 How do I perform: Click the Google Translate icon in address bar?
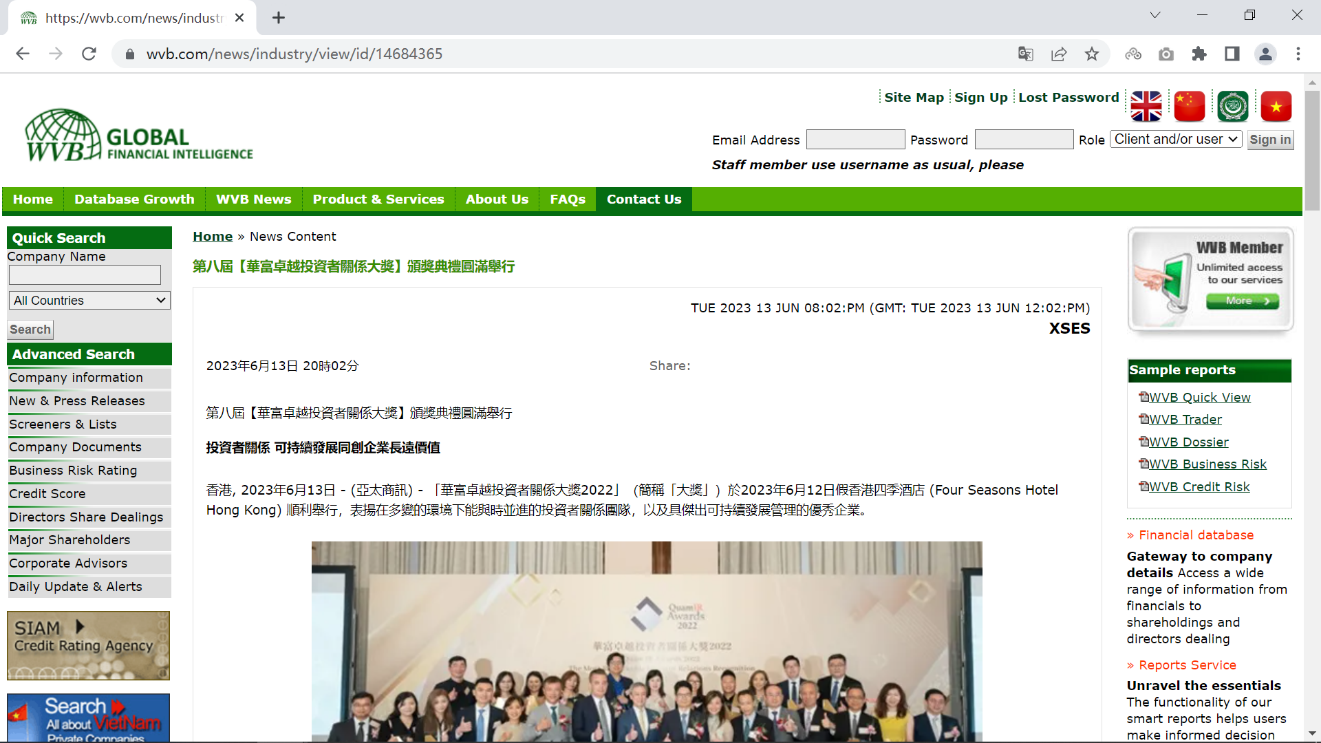(1026, 54)
